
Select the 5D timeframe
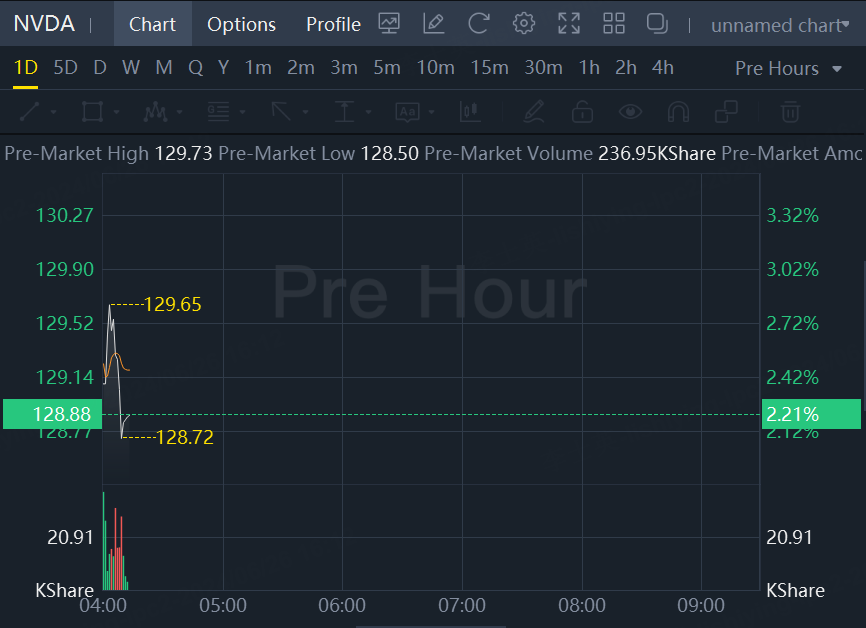[65, 68]
